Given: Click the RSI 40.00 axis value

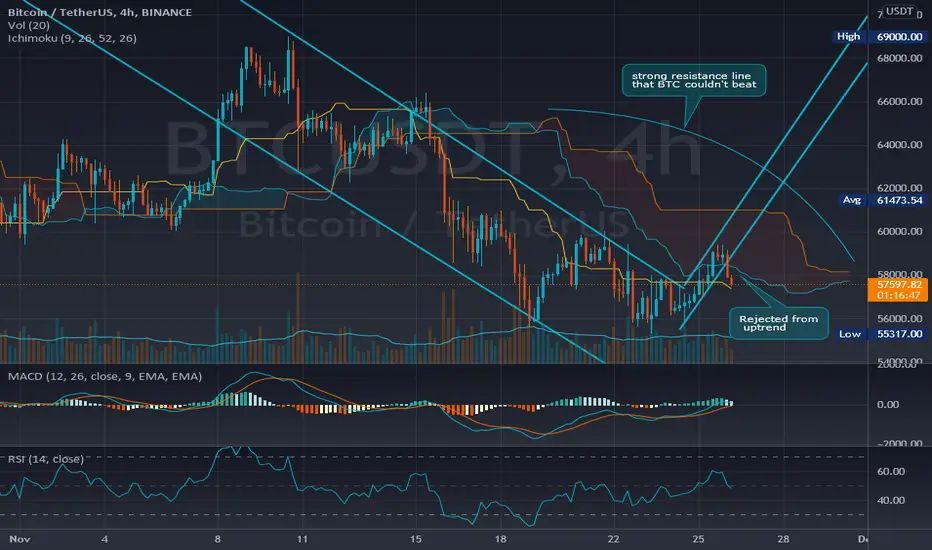Looking at the screenshot, I should 891,501.
